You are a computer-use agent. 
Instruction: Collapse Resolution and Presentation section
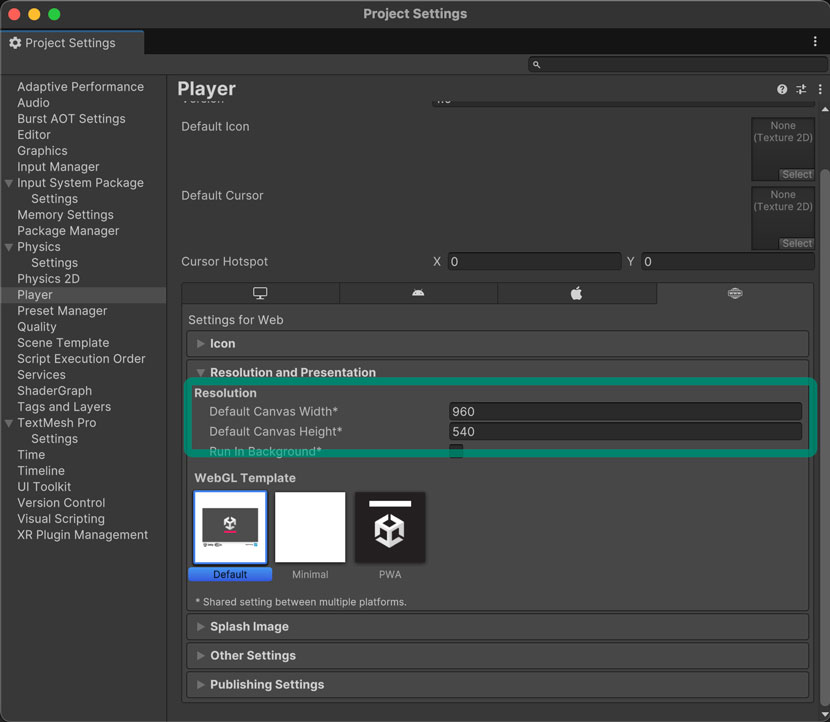pyautogui.click(x=201, y=372)
